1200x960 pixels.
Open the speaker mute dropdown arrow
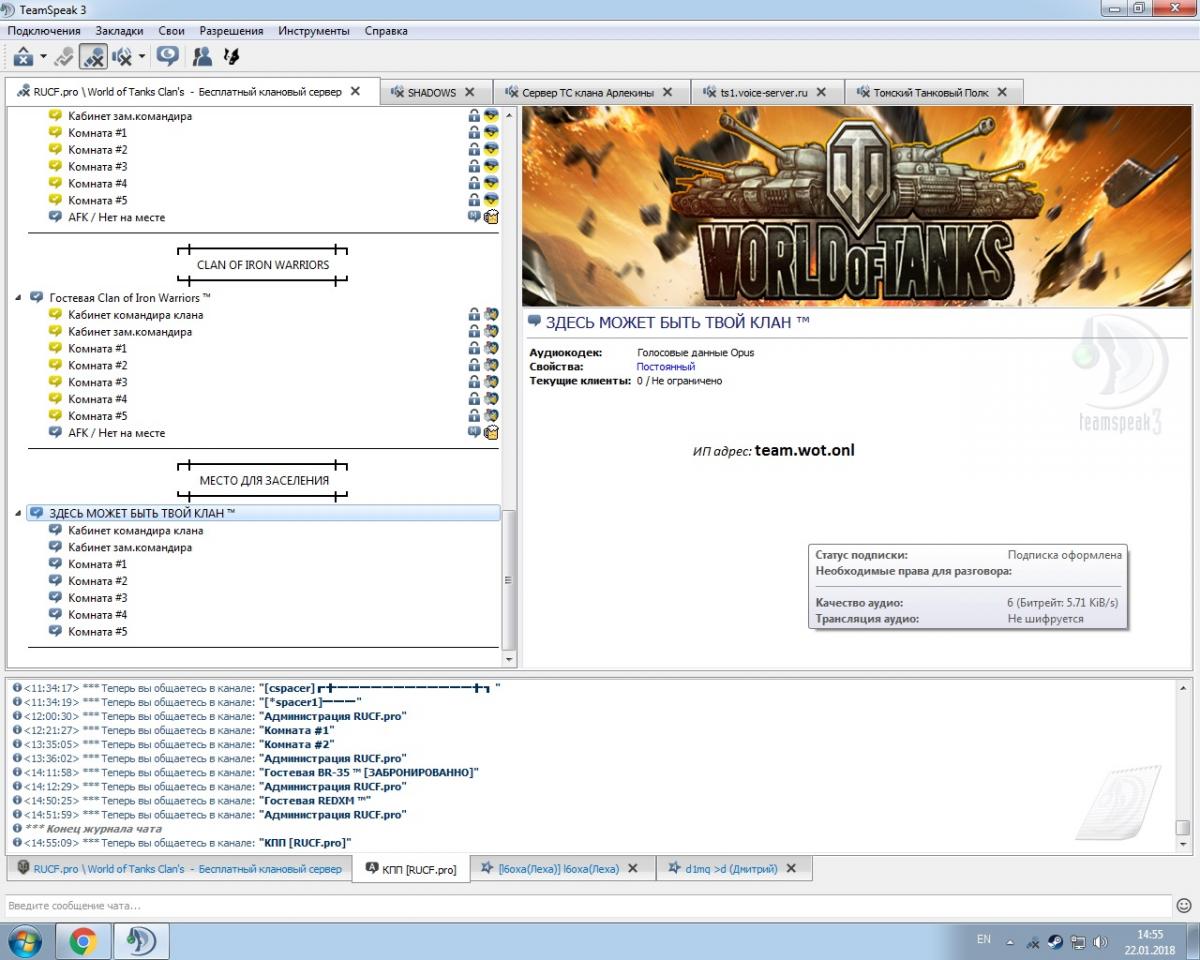click(x=142, y=57)
